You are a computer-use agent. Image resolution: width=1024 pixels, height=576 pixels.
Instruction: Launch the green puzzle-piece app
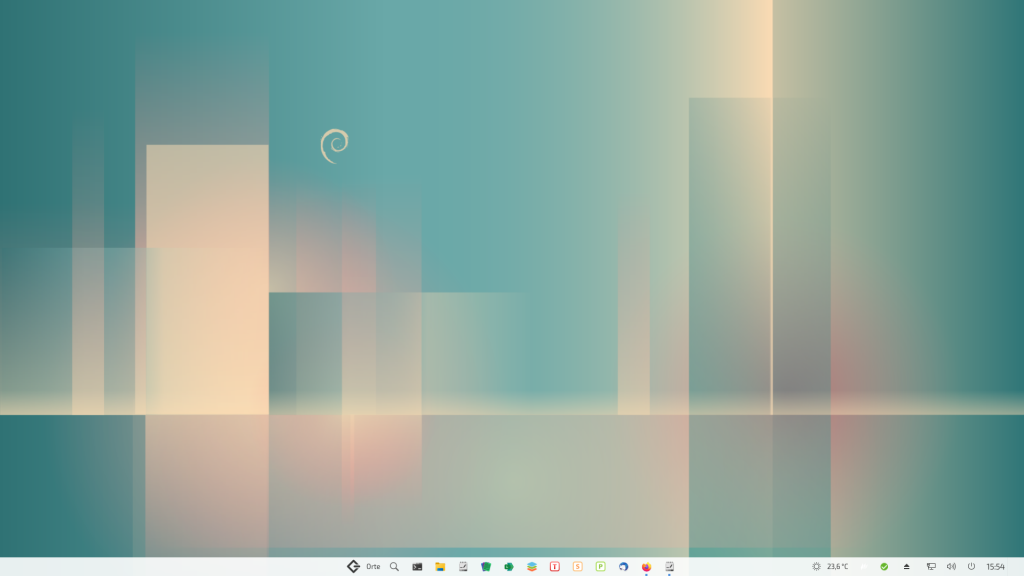509,566
